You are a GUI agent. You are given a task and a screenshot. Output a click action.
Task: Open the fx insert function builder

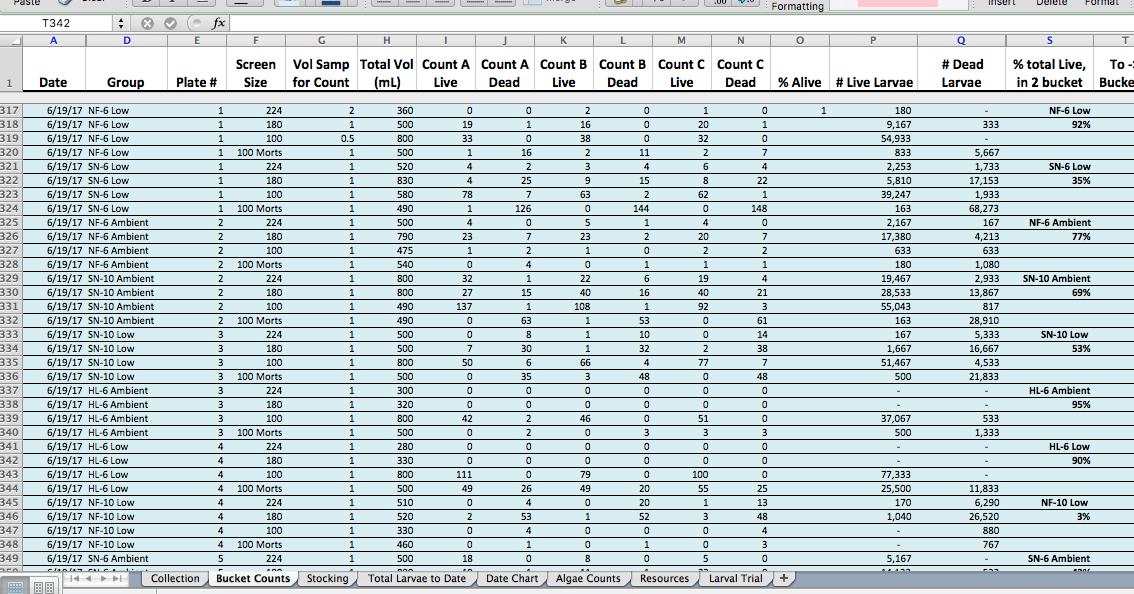click(218, 23)
